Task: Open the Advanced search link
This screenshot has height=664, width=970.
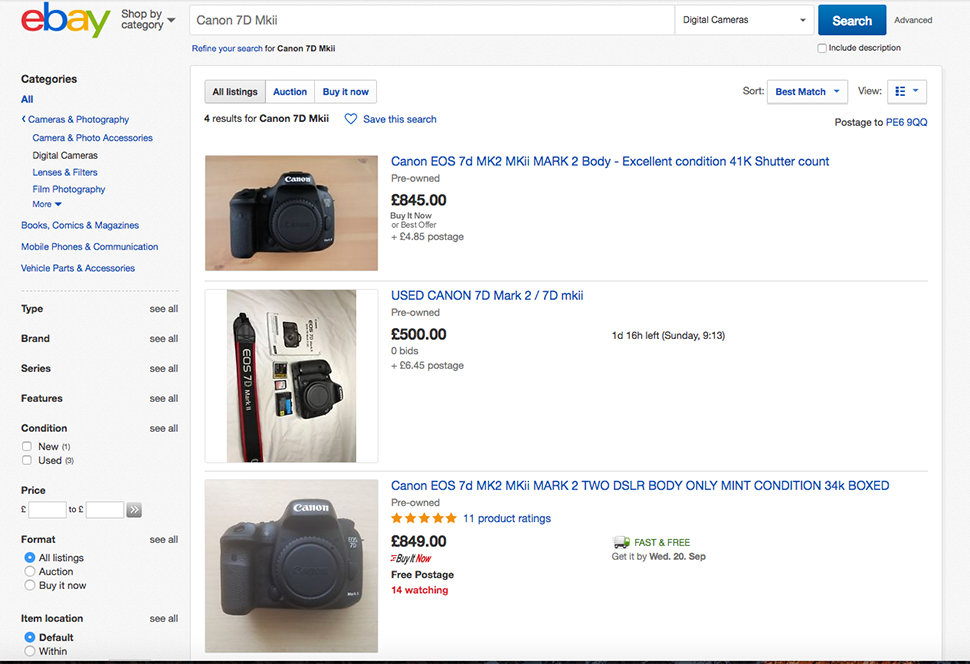Action: coord(912,19)
